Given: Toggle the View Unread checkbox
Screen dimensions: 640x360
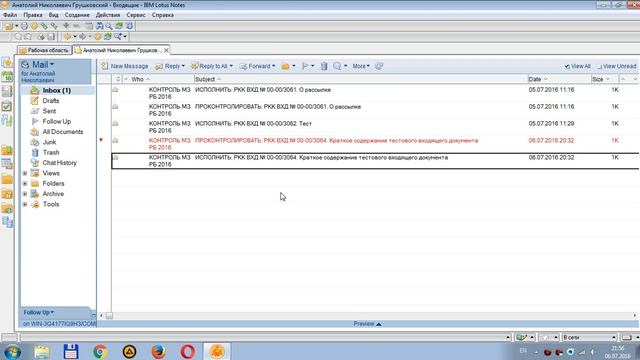Looking at the screenshot, I should (600, 67).
